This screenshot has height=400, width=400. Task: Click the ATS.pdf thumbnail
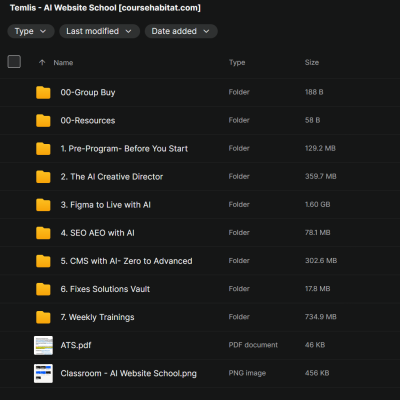pyautogui.click(x=43, y=345)
